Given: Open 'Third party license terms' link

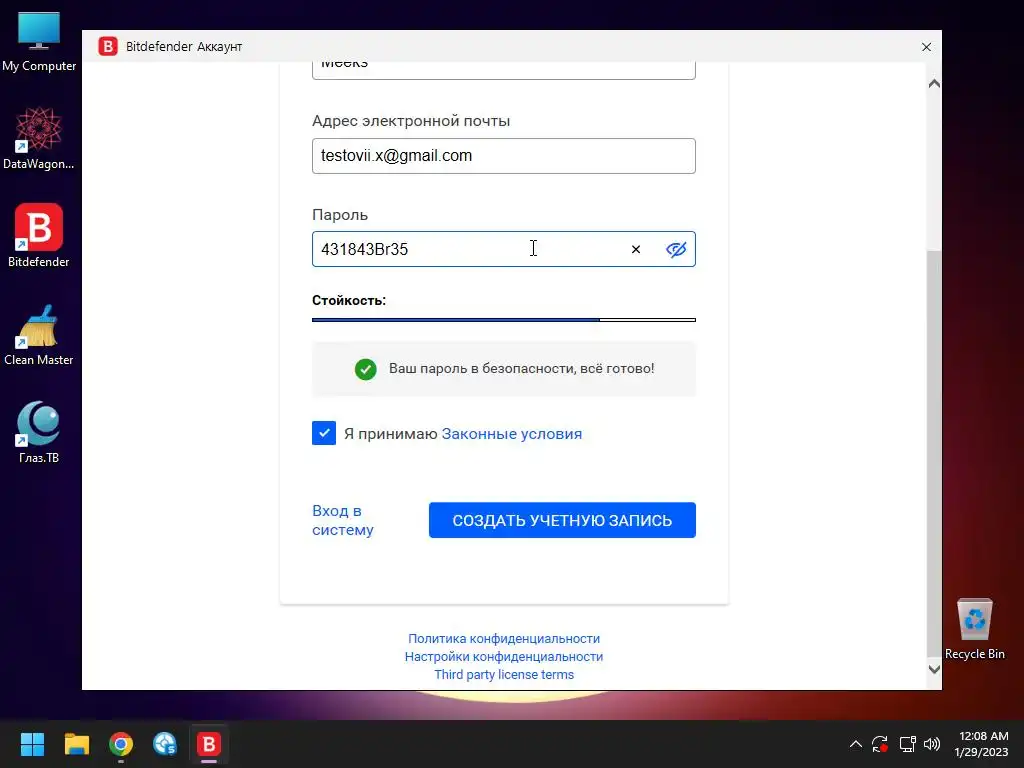Looking at the screenshot, I should tap(504, 674).
